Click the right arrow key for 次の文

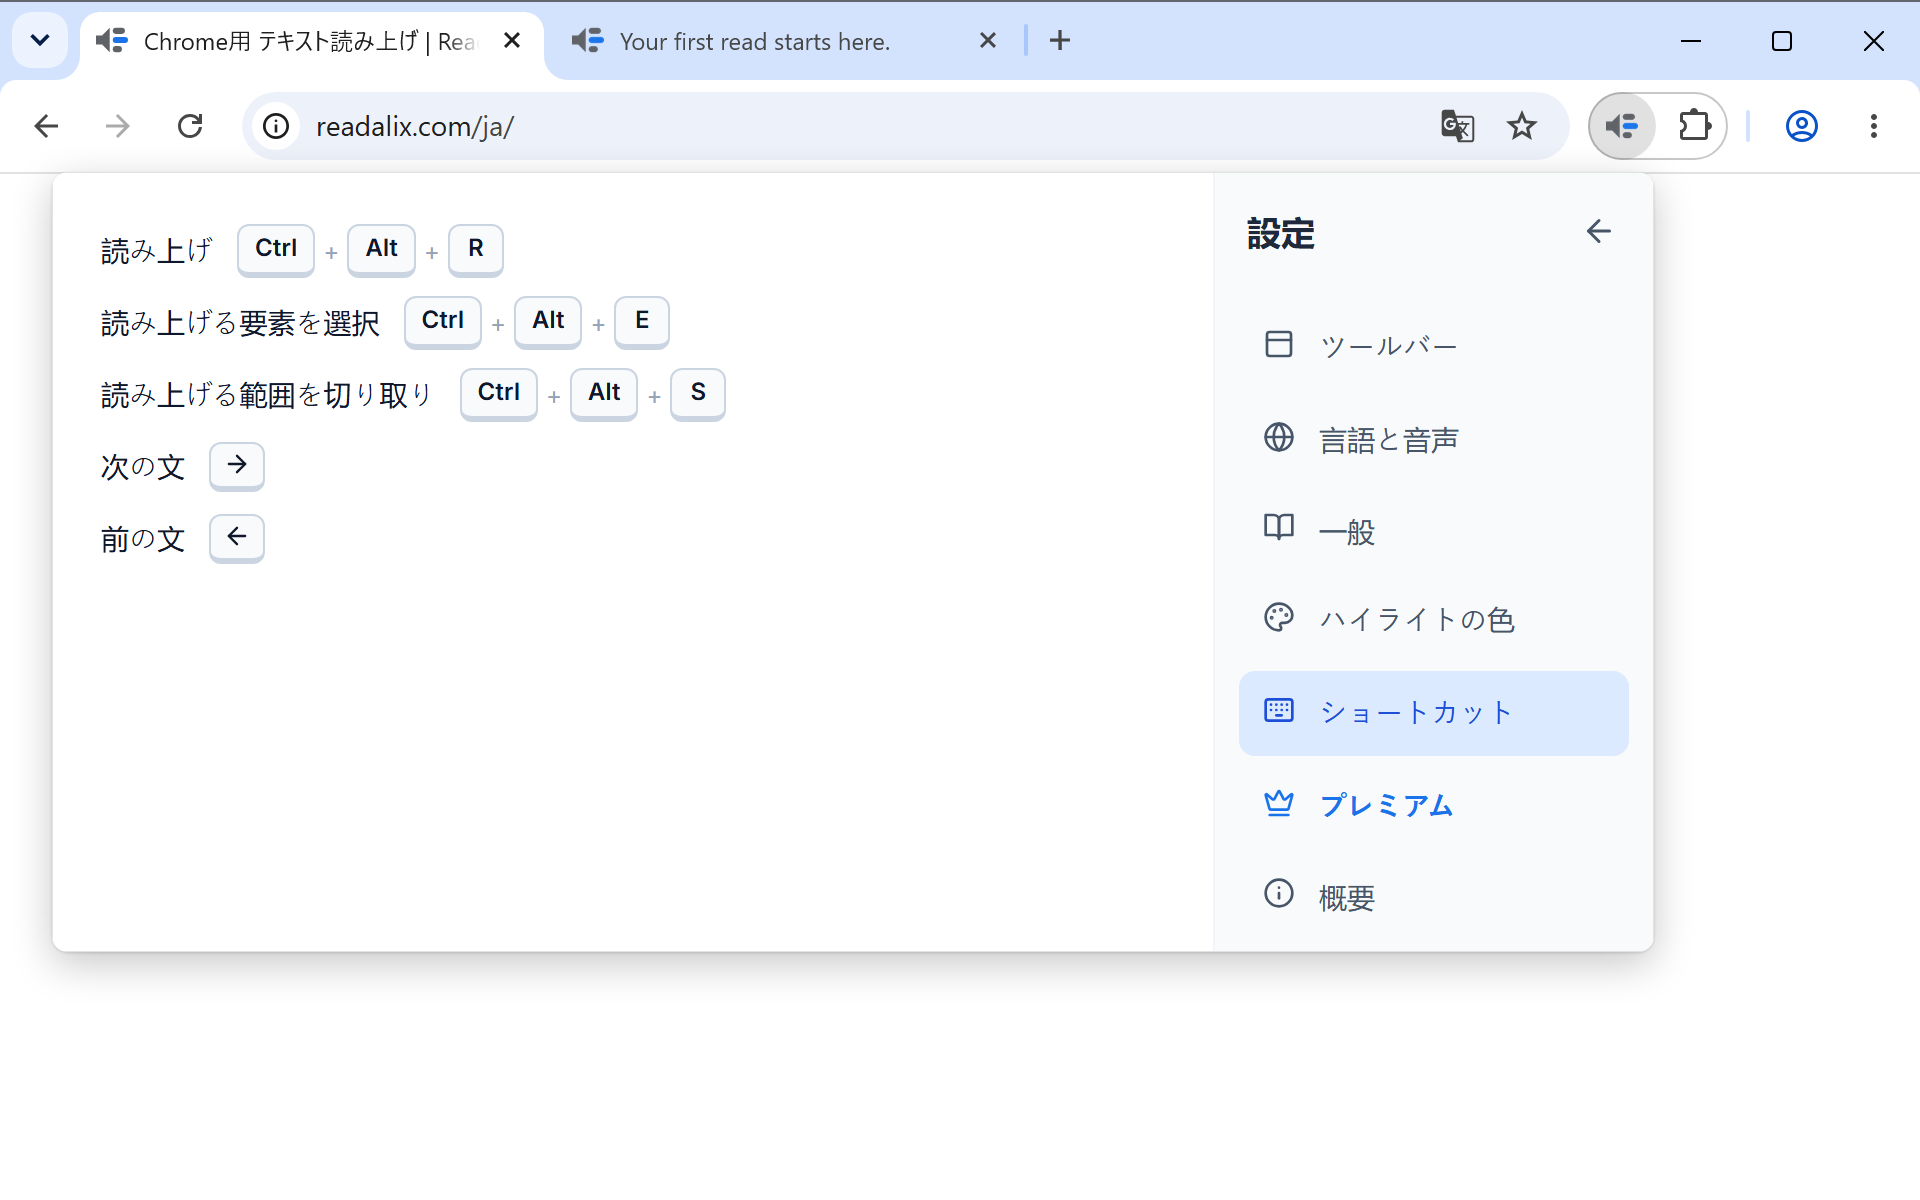tap(237, 465)
